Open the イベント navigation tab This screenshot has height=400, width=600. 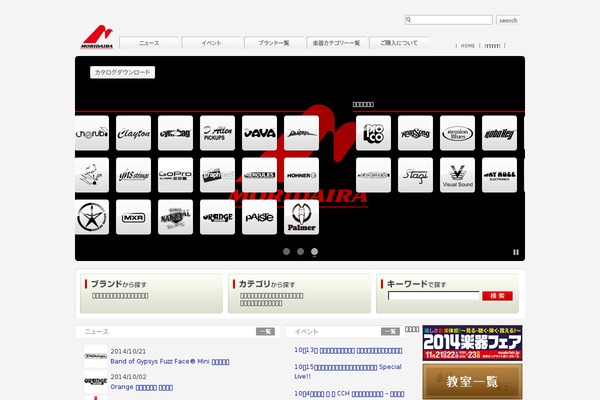(x=212, y=42)
